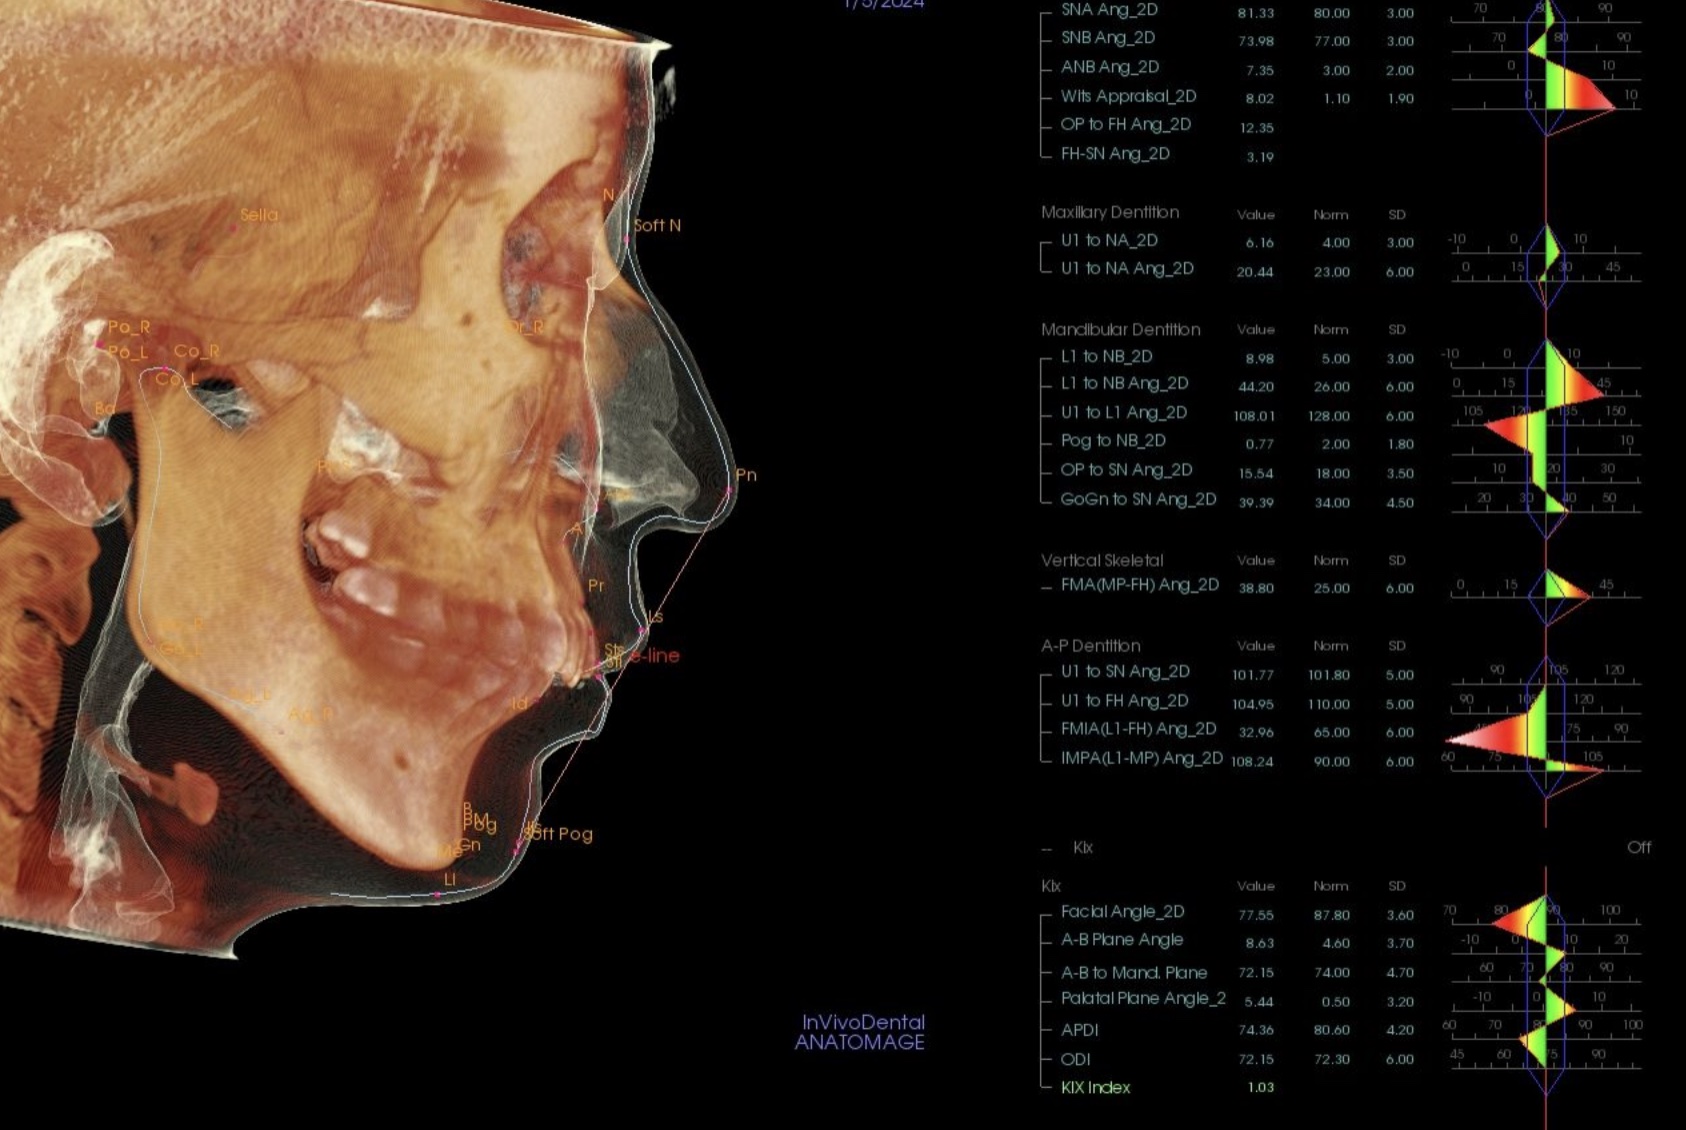
Task: Click the APDI measurement label
Action: pos(1080,1030)
